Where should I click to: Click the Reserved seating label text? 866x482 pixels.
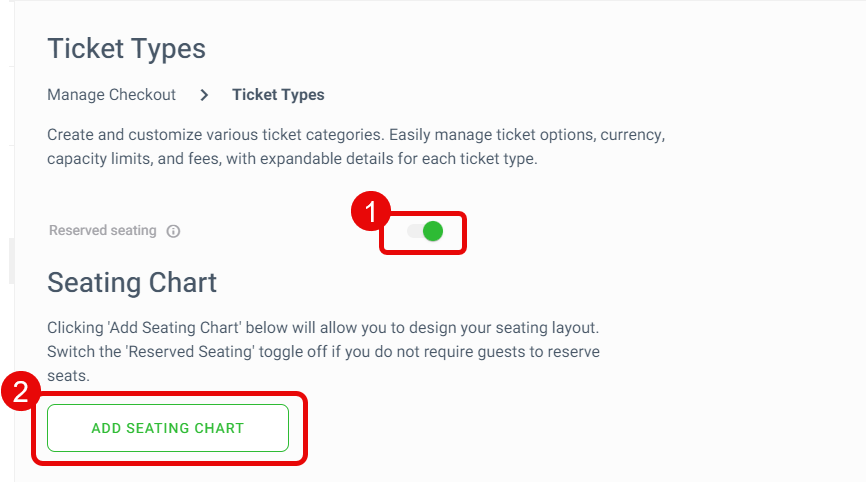click(103, 230)
